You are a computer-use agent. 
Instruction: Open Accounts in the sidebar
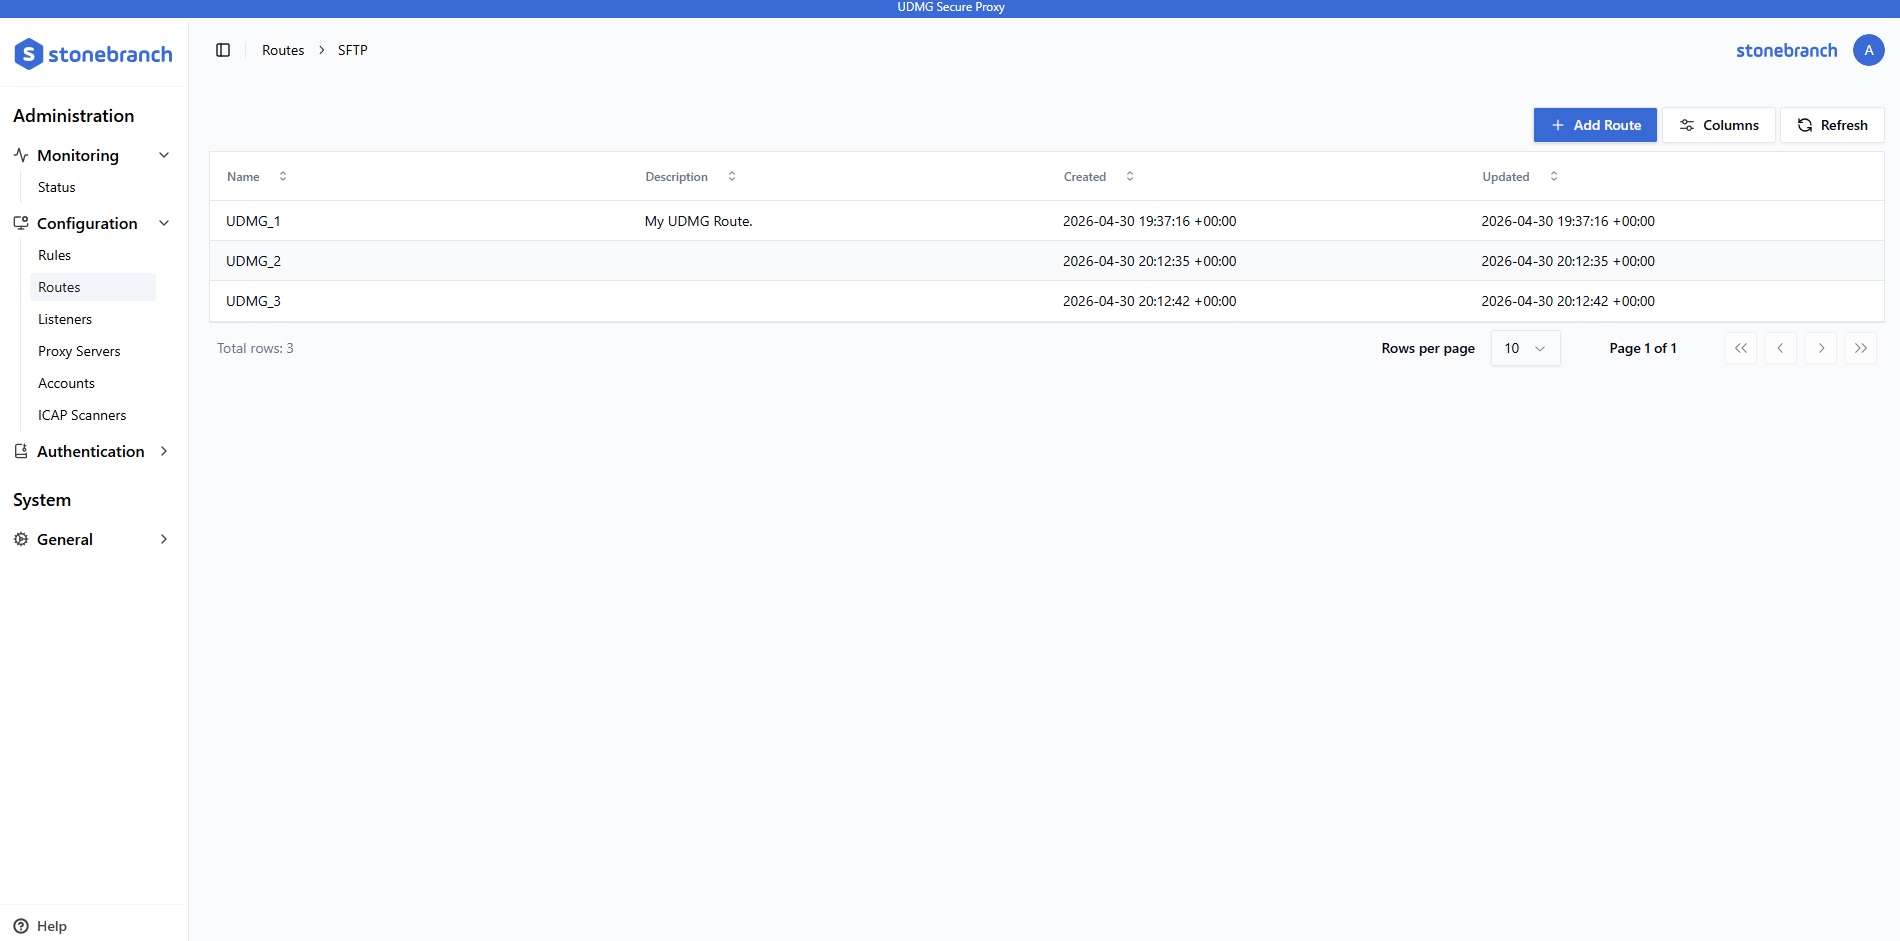pyautogui.click(x=67, y=383)
